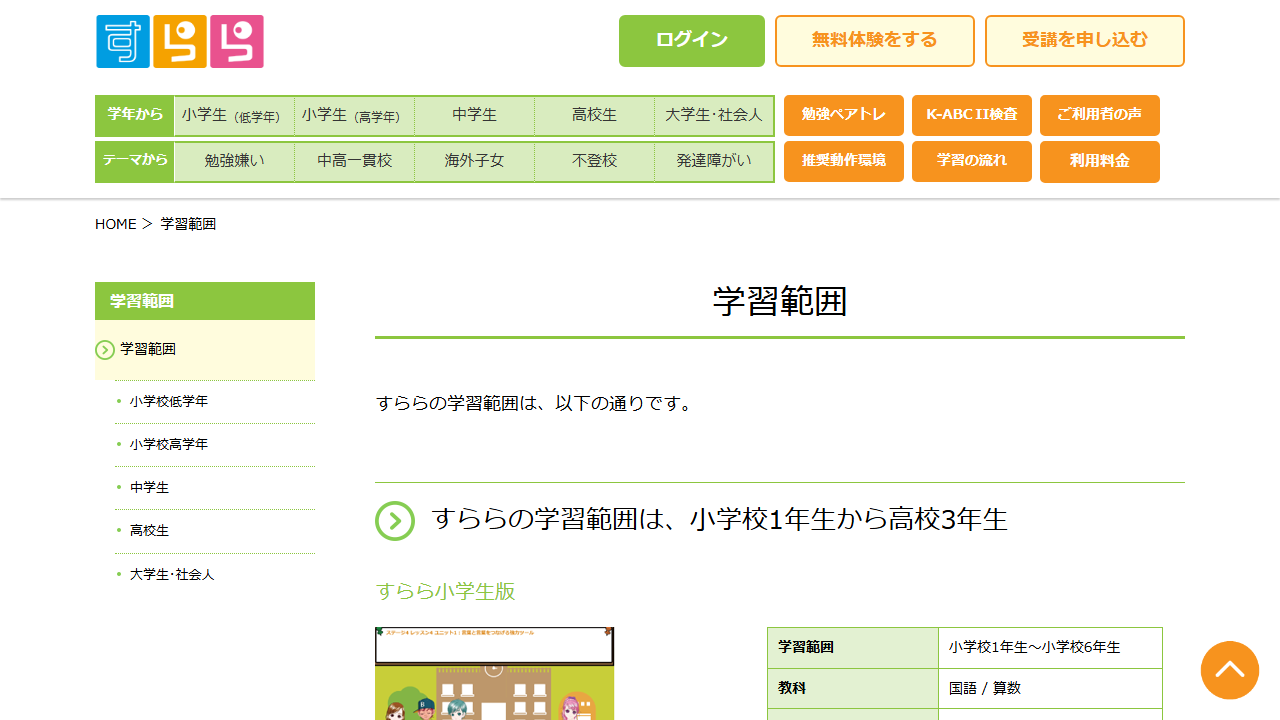Open the 高校生 menu item
This screenshot has height=720, width=1280.
[594, 116]
